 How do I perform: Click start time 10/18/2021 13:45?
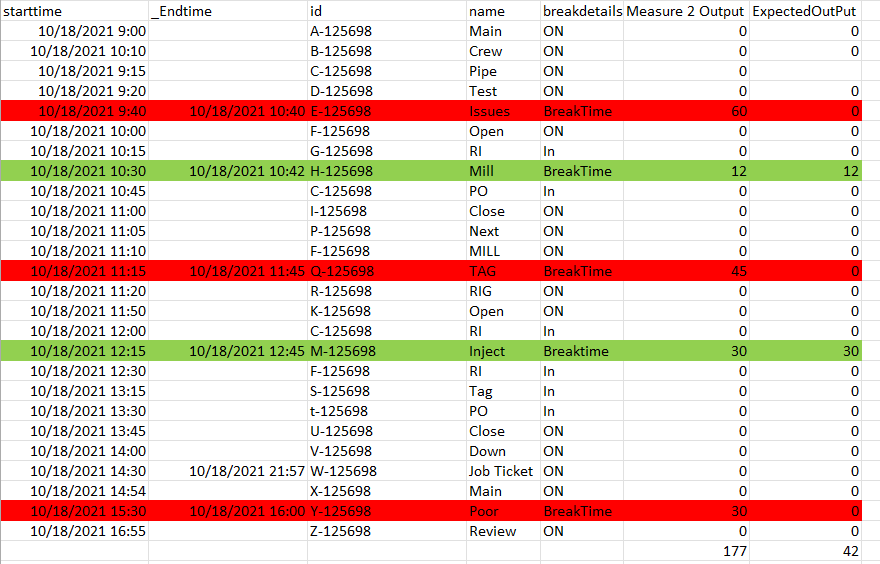[75, 431]
